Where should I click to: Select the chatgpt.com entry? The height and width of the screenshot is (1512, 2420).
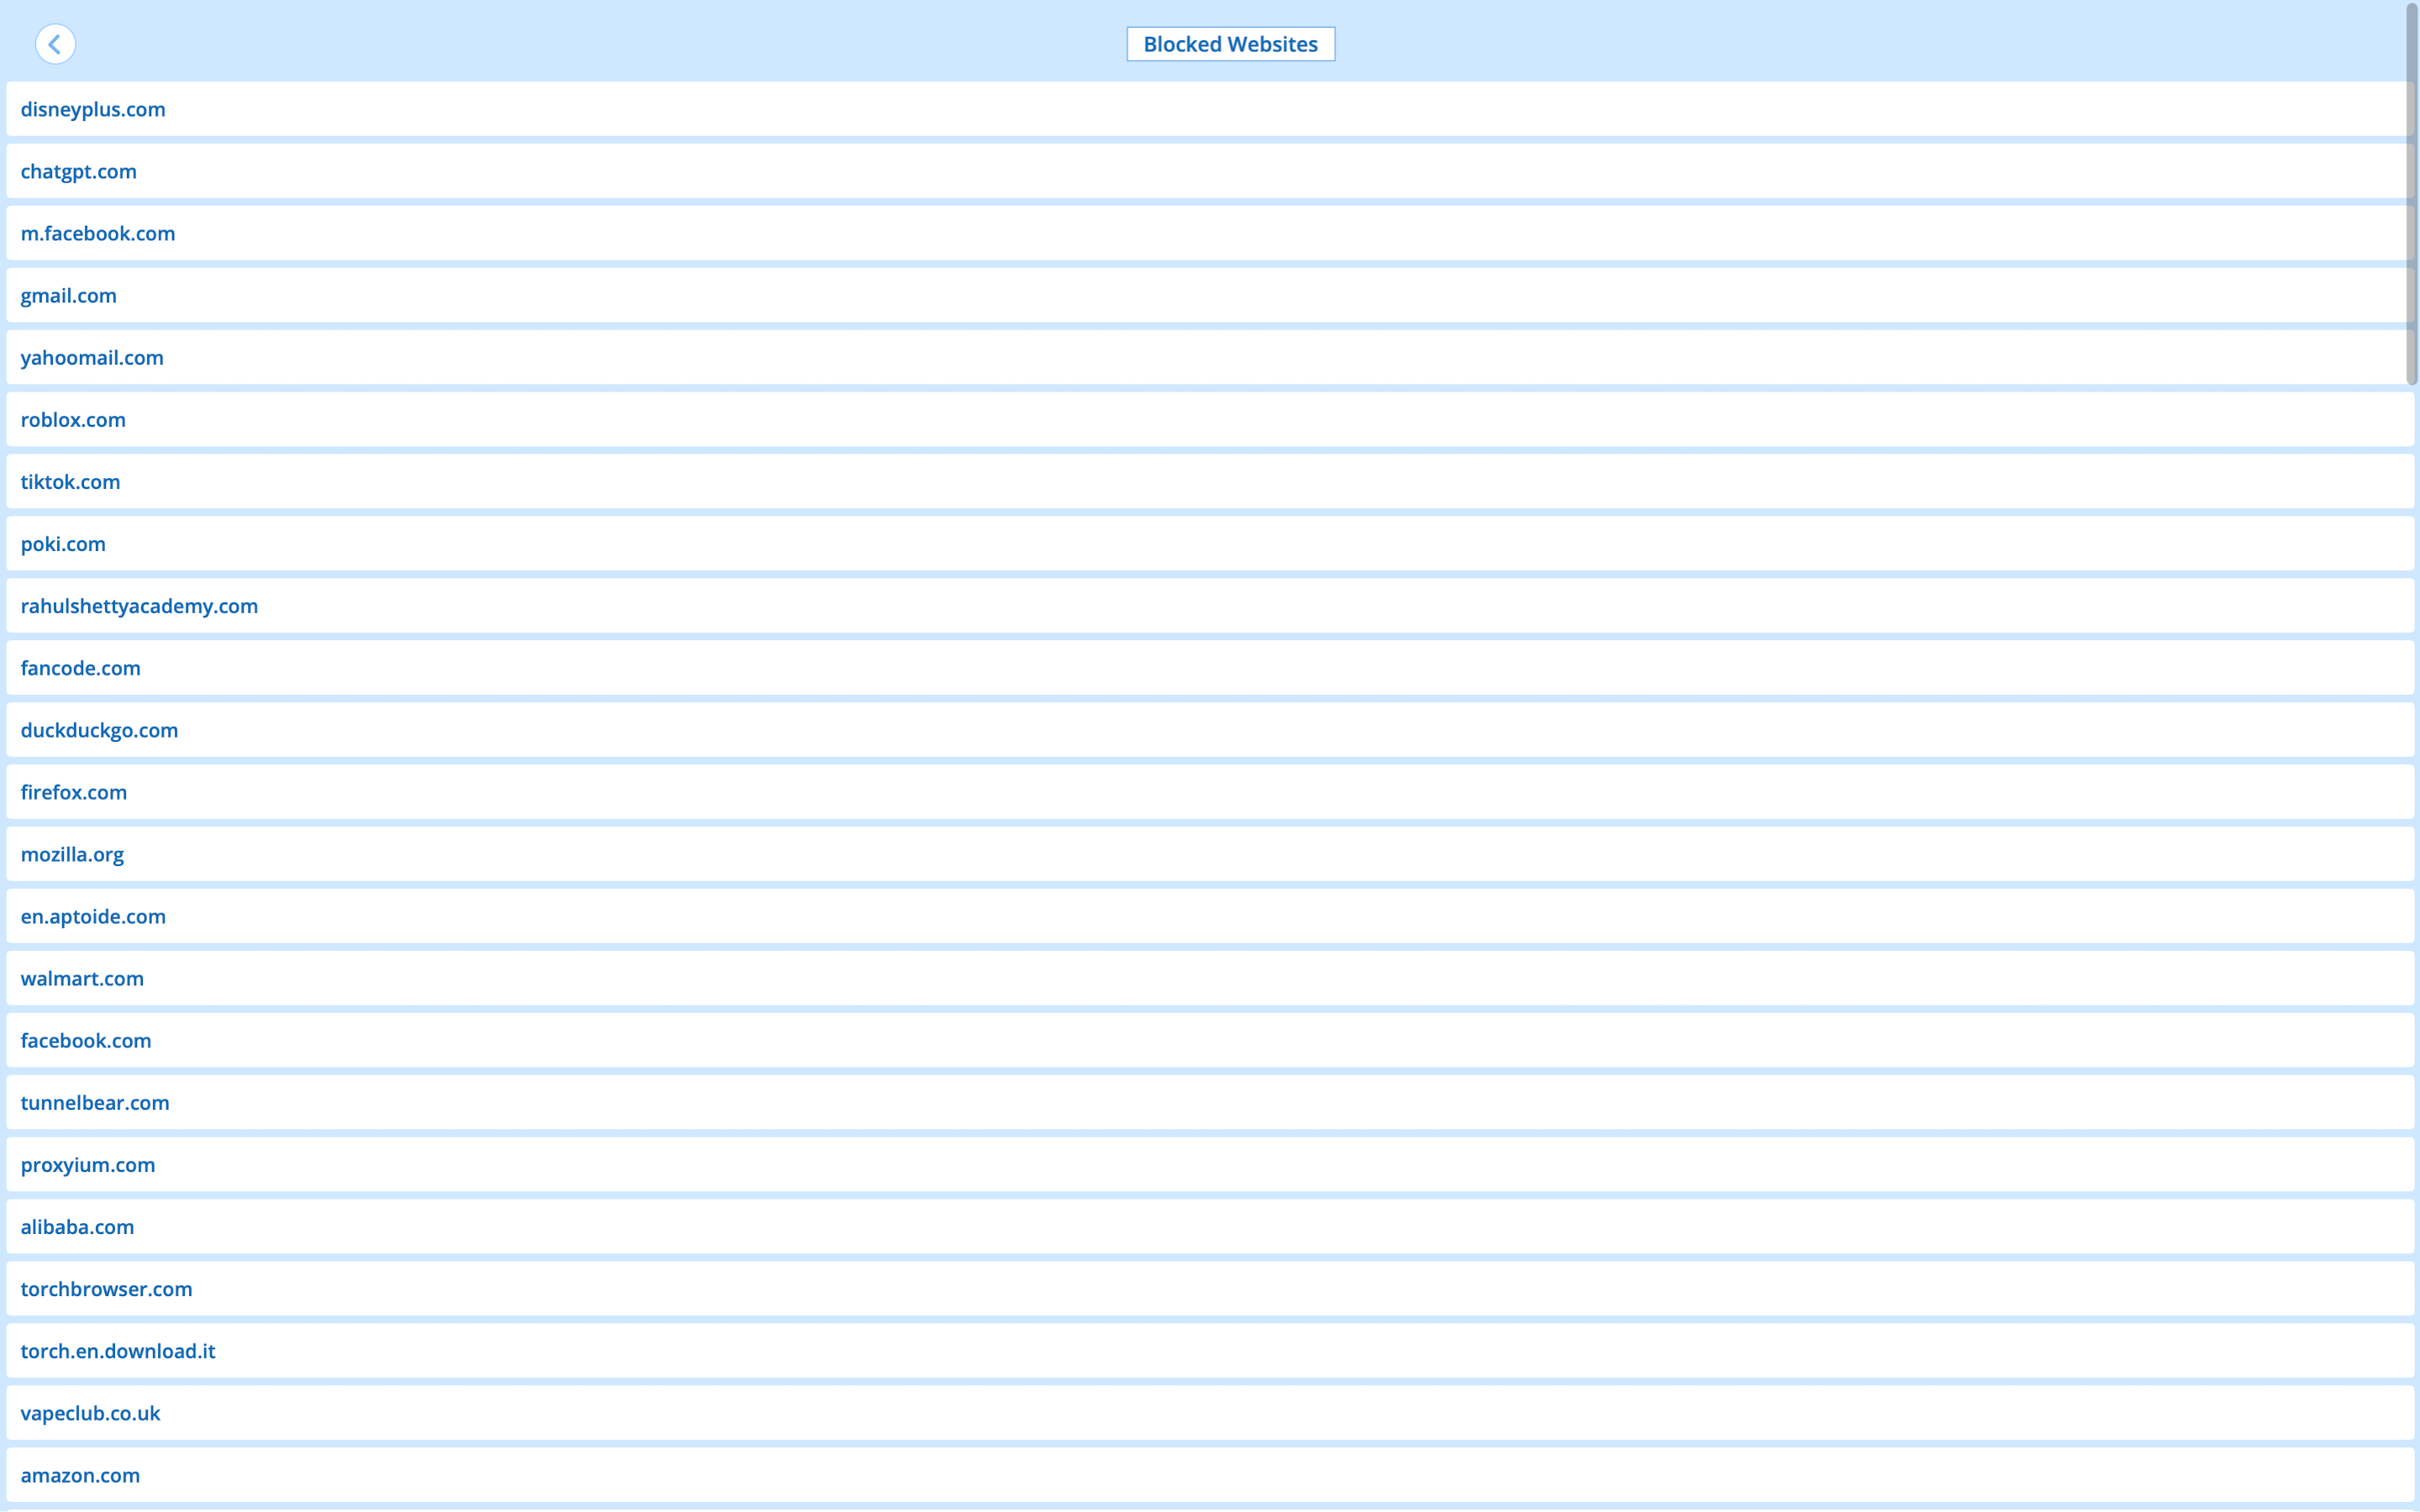point(1210,171)
